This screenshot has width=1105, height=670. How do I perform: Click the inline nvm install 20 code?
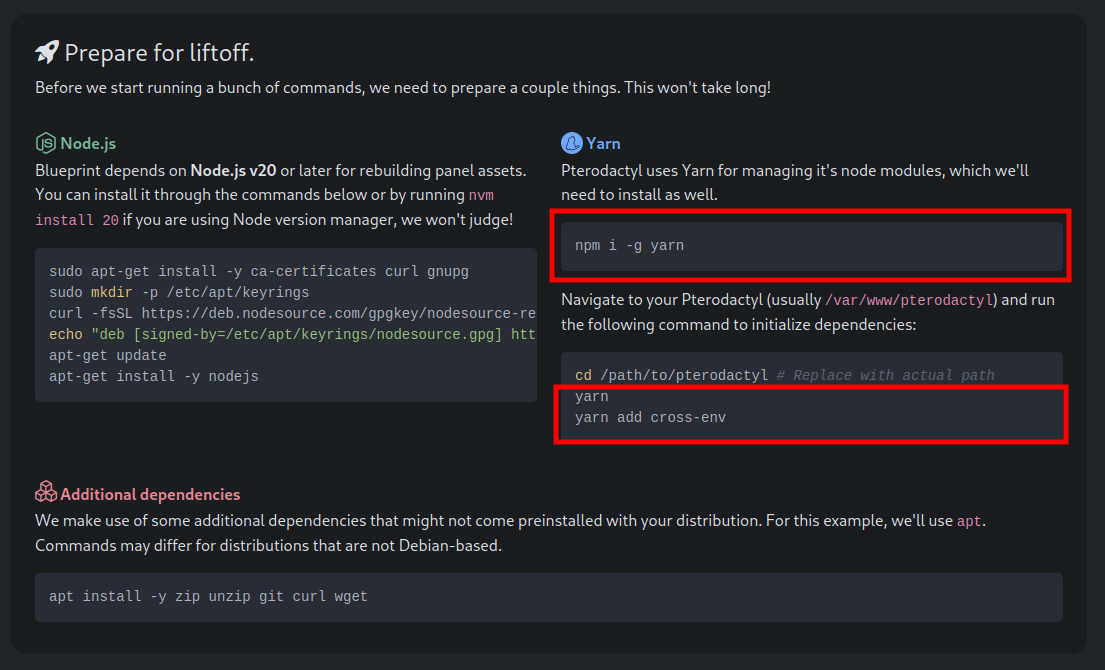point(264,208)
